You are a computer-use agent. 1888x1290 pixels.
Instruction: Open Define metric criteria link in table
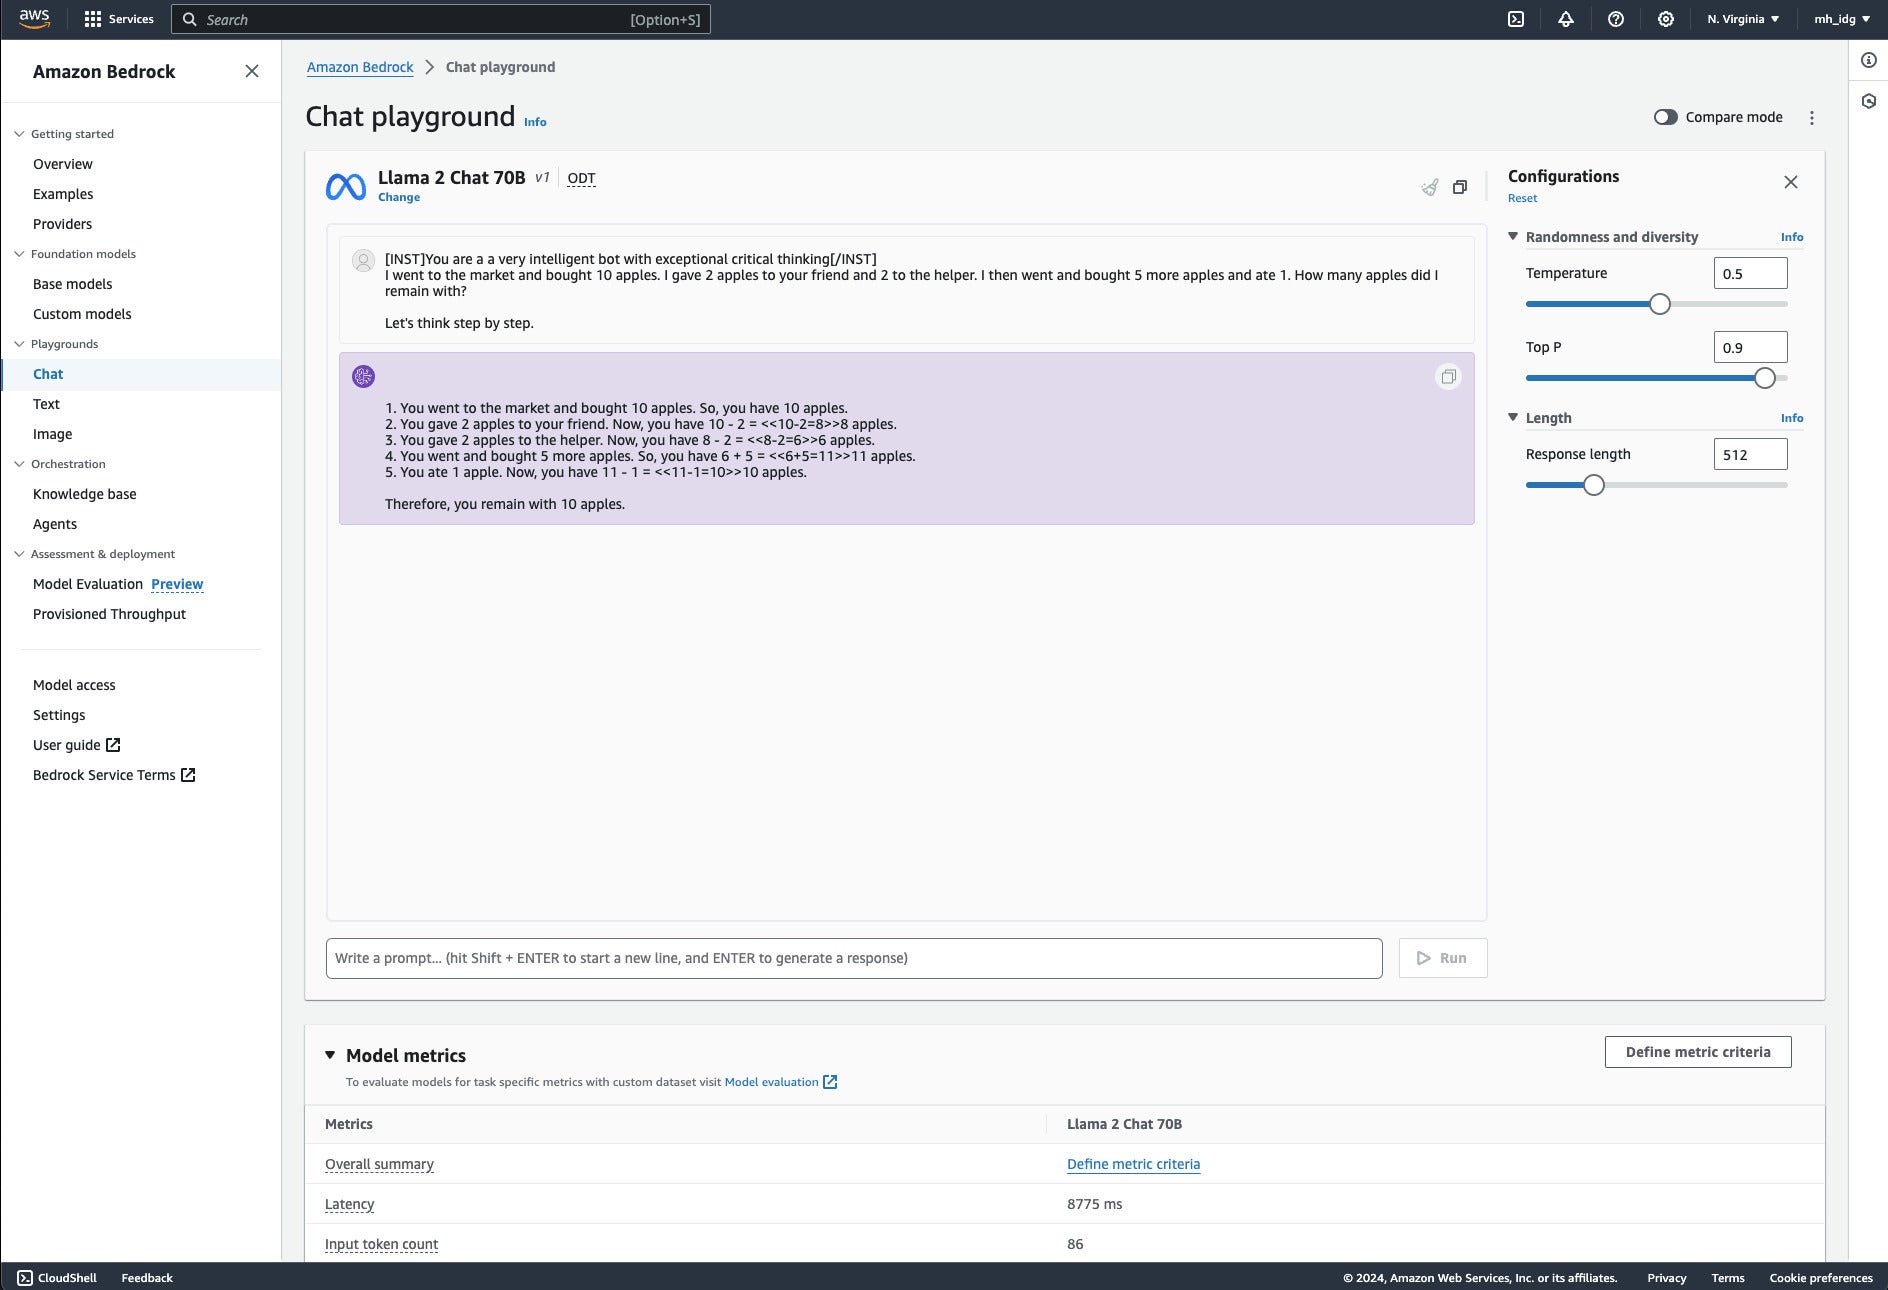tap(1133, 1164)
